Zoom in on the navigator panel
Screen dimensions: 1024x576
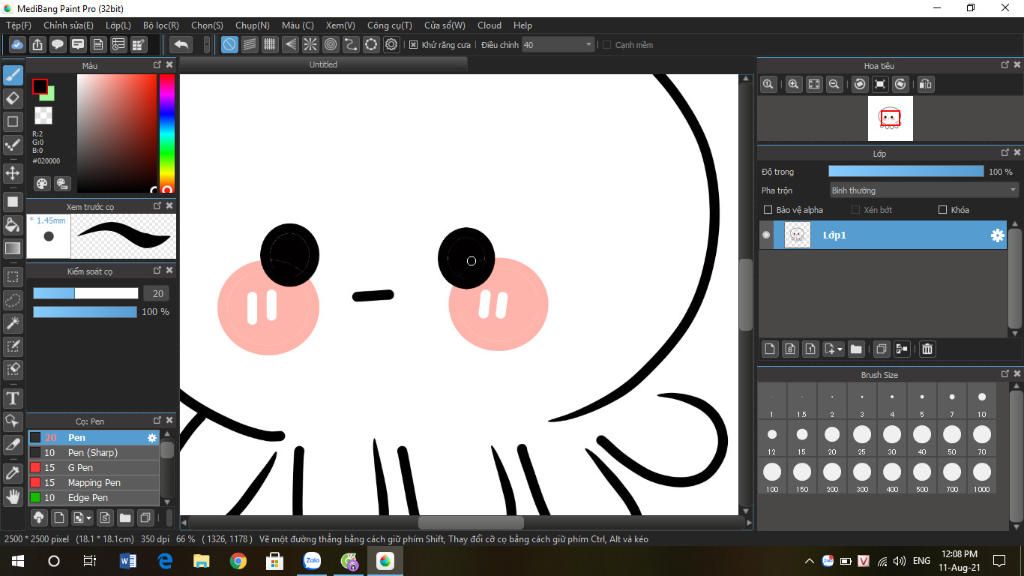pos(793,85)
